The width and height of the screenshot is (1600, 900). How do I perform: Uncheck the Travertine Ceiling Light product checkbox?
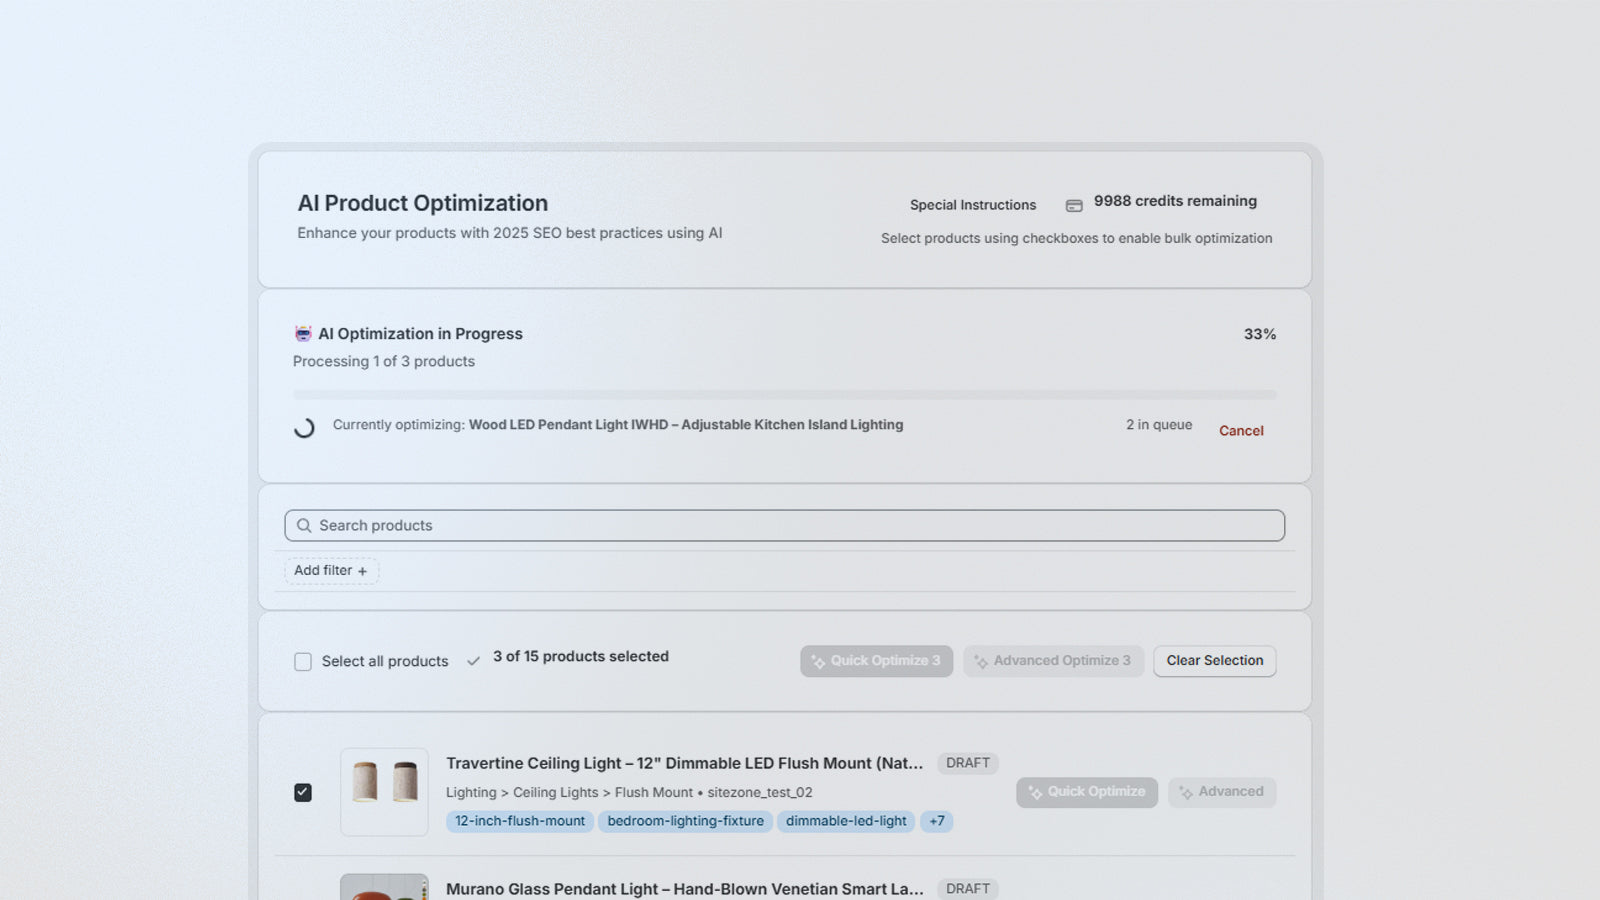(303, 791)
